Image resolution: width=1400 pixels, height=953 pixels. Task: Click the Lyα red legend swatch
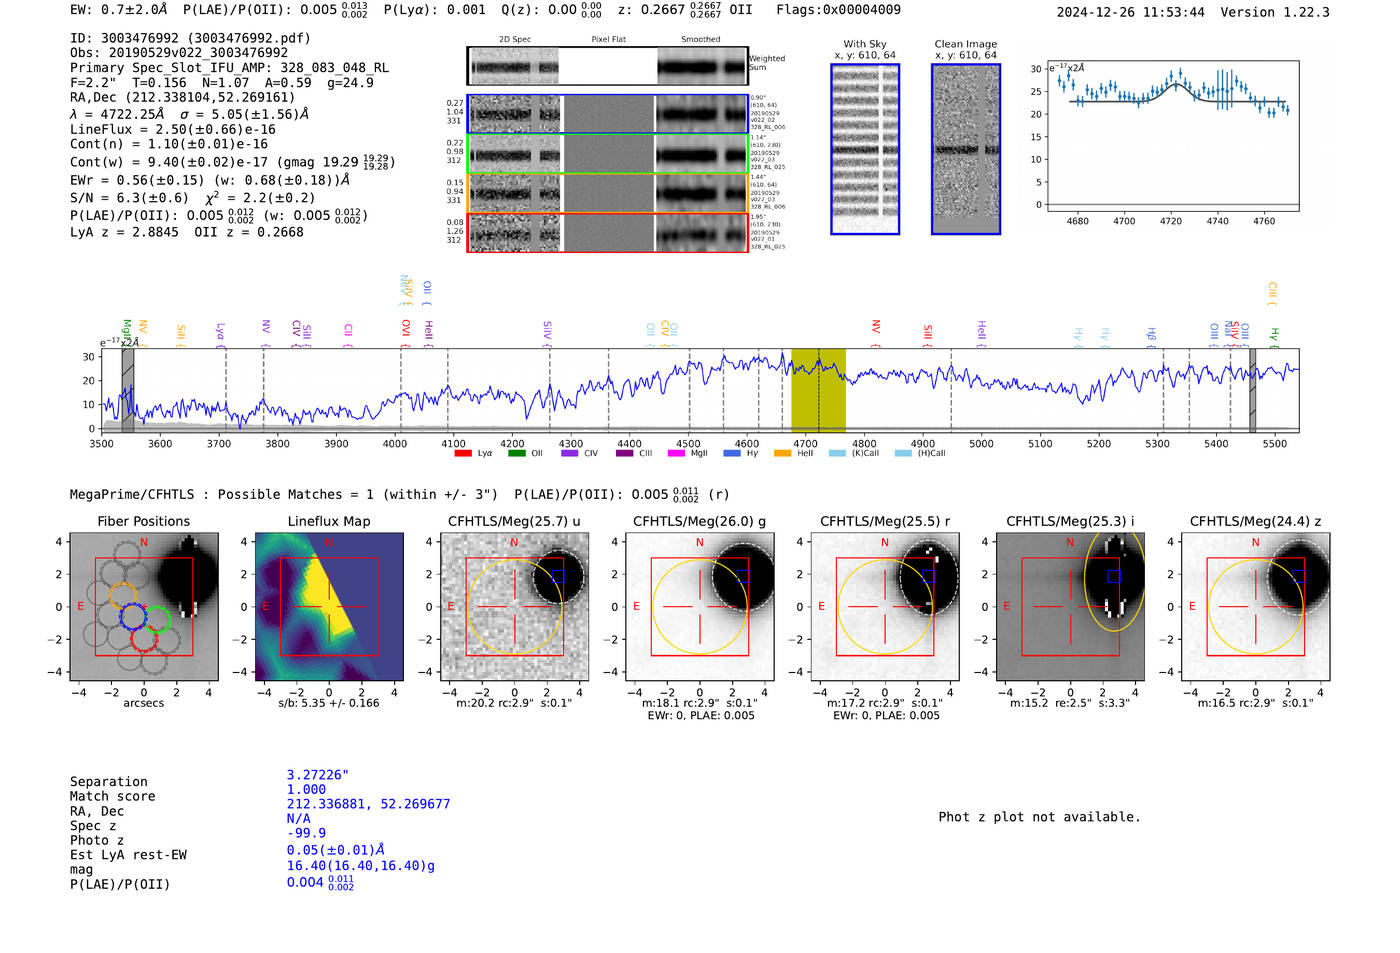tap(463, 453)
